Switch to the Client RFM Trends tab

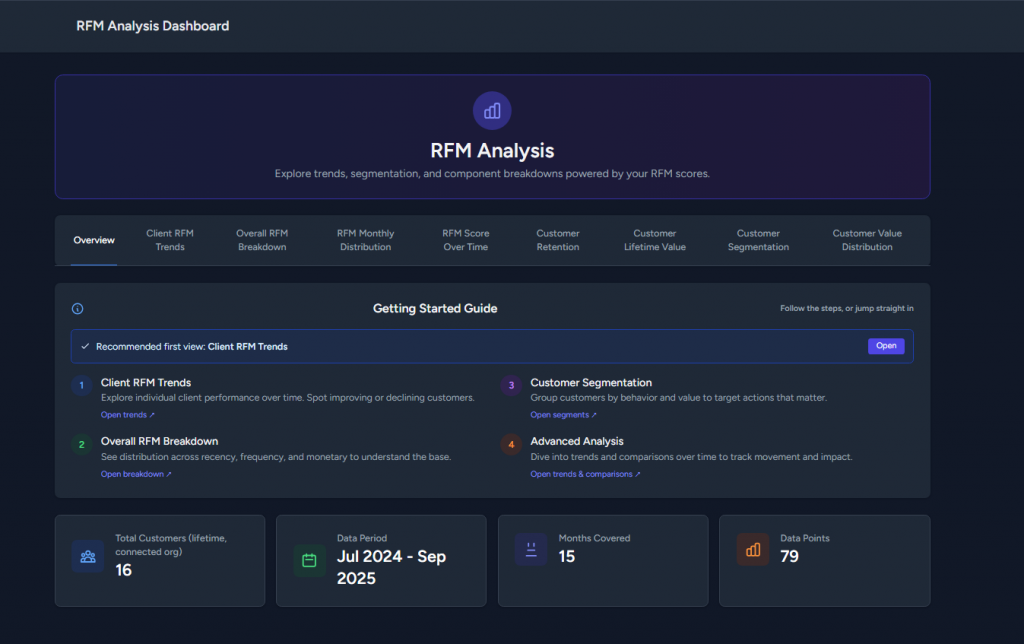coord(170,240)
